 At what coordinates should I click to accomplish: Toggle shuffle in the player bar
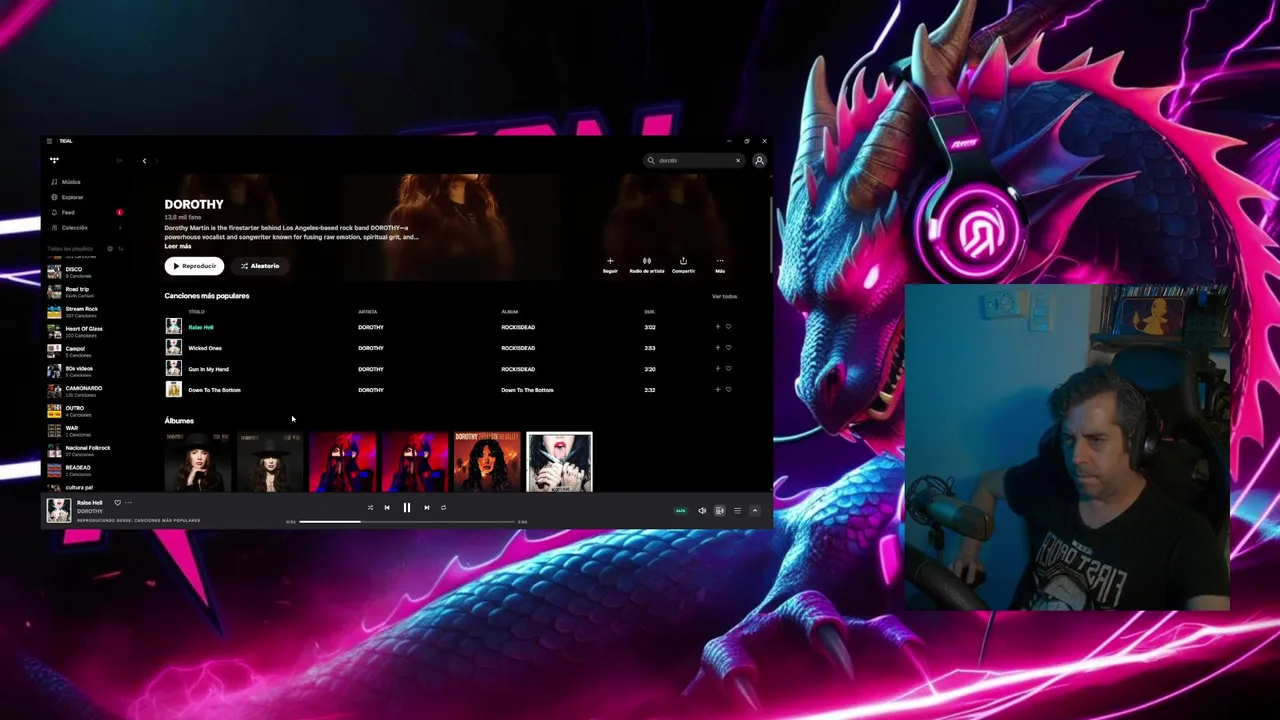tap(370, 508)
